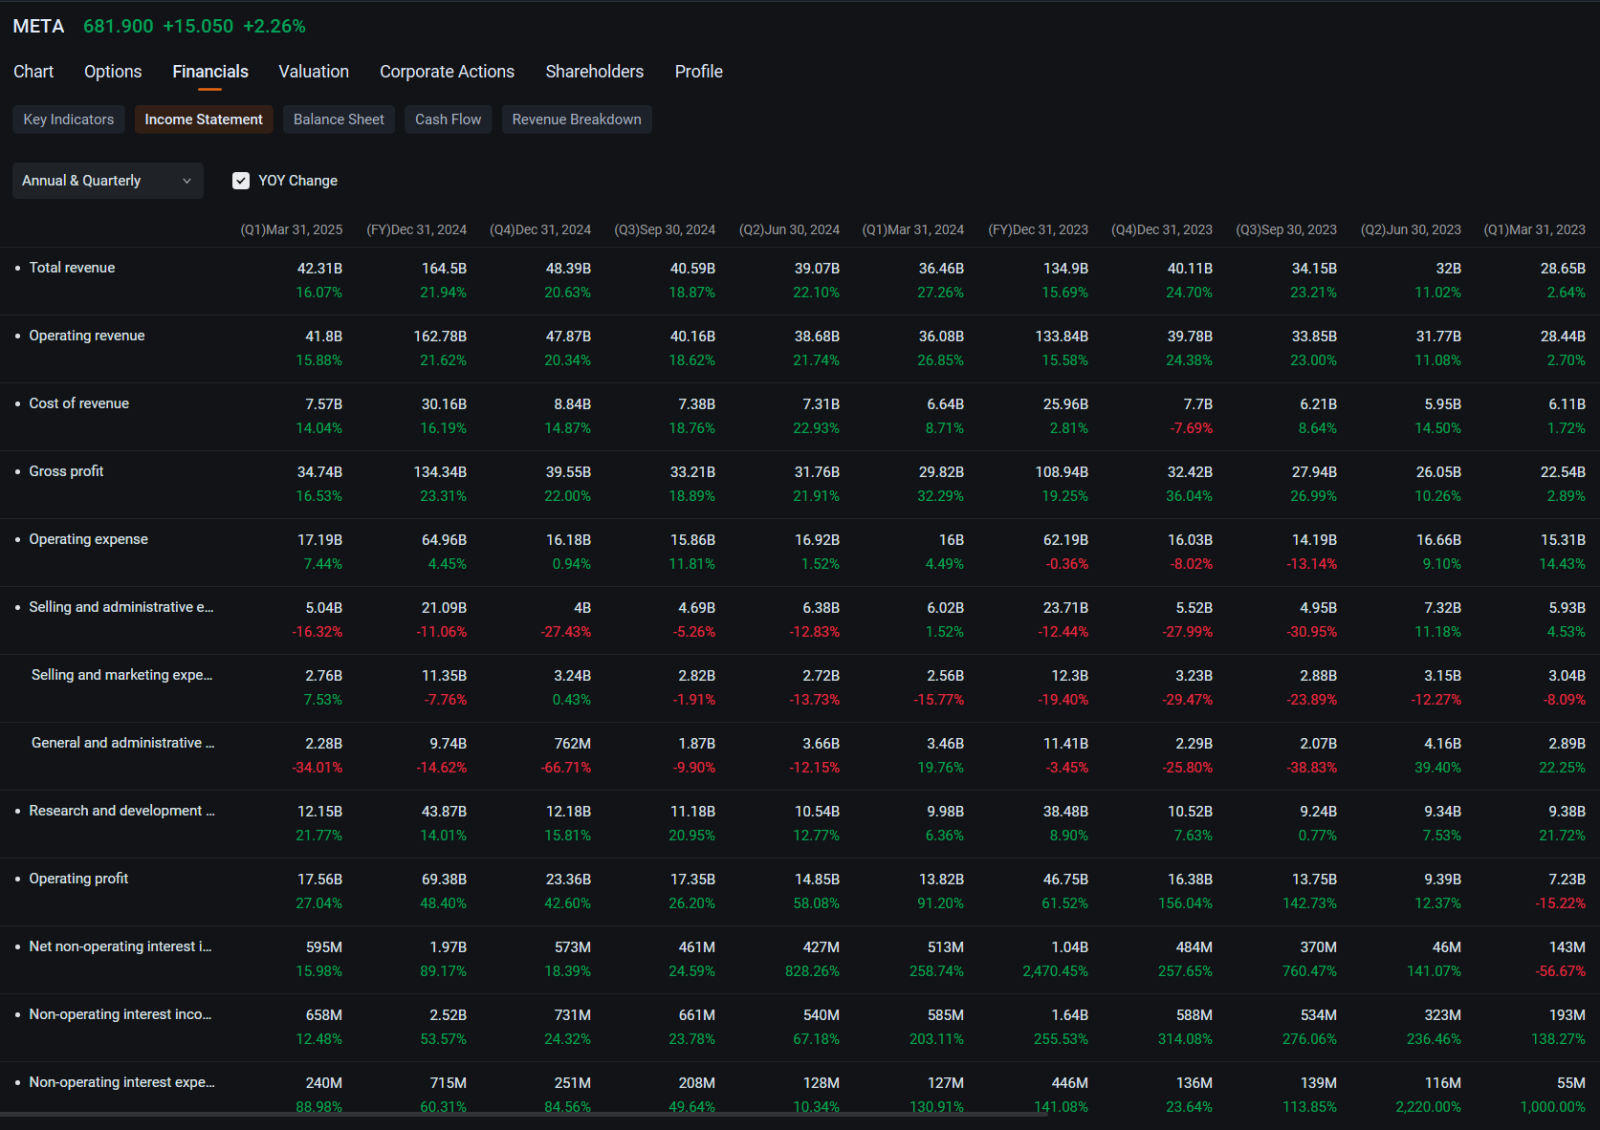The height and width of the screenshot is (1130, 1600).
Task: Switch to the Options tab
Action: (x=113, y=72)
